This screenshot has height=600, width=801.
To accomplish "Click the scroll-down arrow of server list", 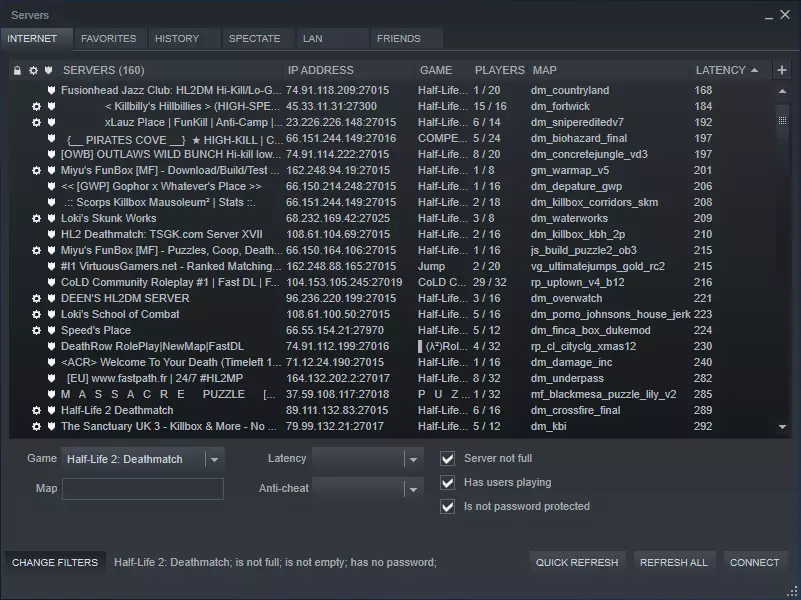I will coord(782,427).
